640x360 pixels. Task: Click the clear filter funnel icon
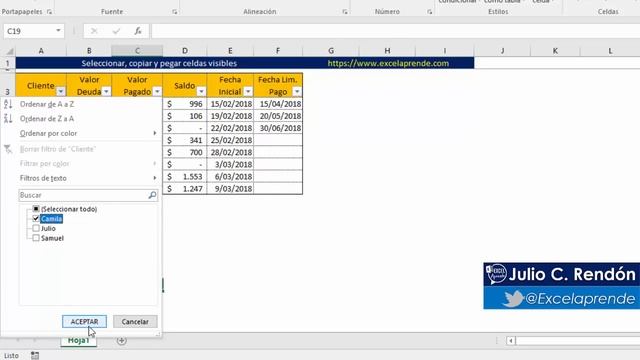8,149
